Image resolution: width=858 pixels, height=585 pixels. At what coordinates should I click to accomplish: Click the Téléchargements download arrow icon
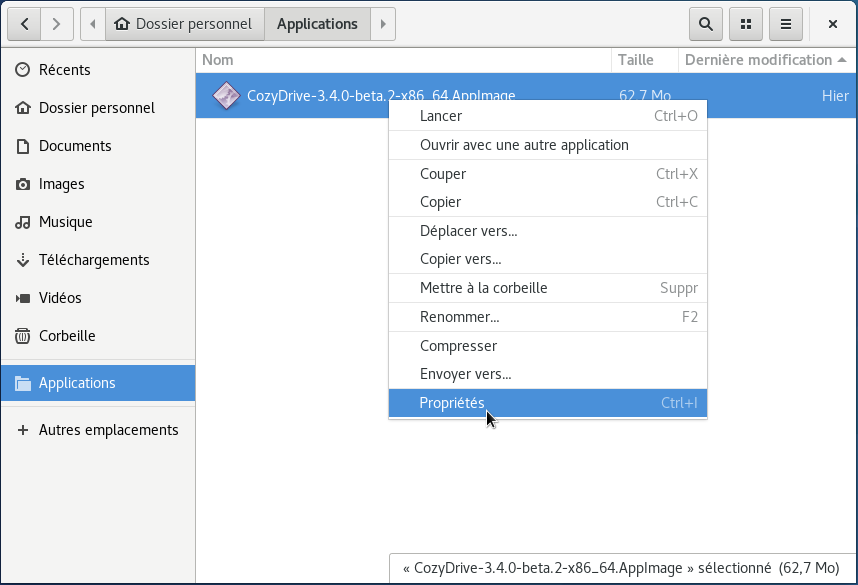tap(22, 260)
